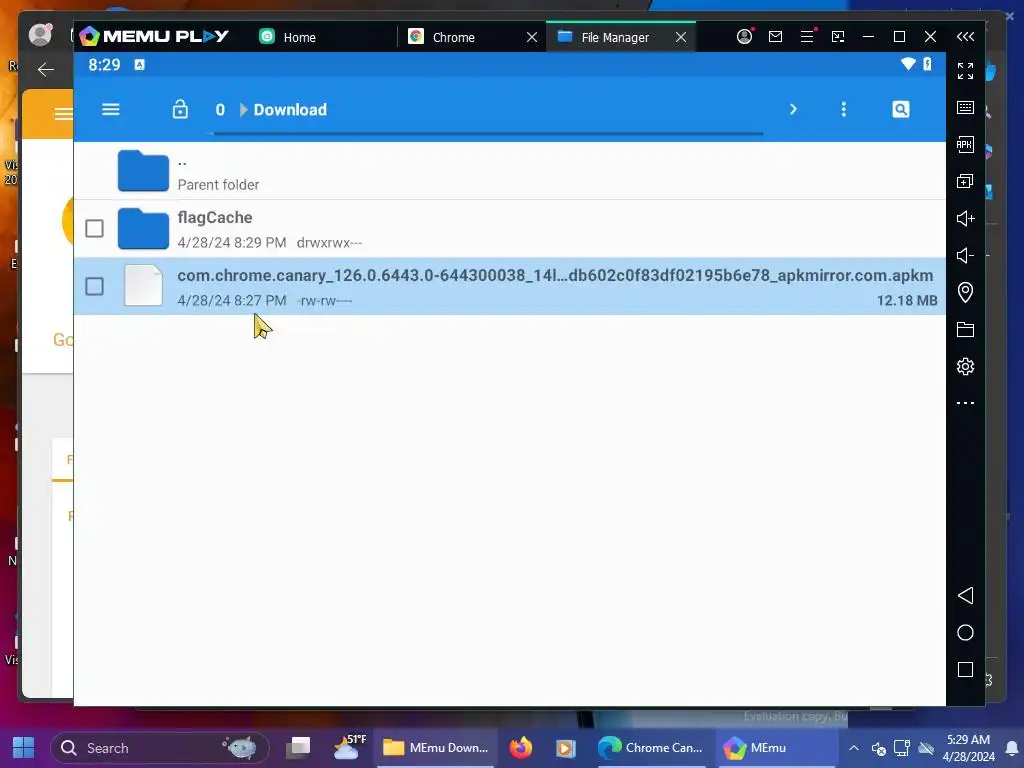This screenshot has width=1024, height=768.
Task: Click the breadcrumb root '0'
Action: click(x=220, y=110)
